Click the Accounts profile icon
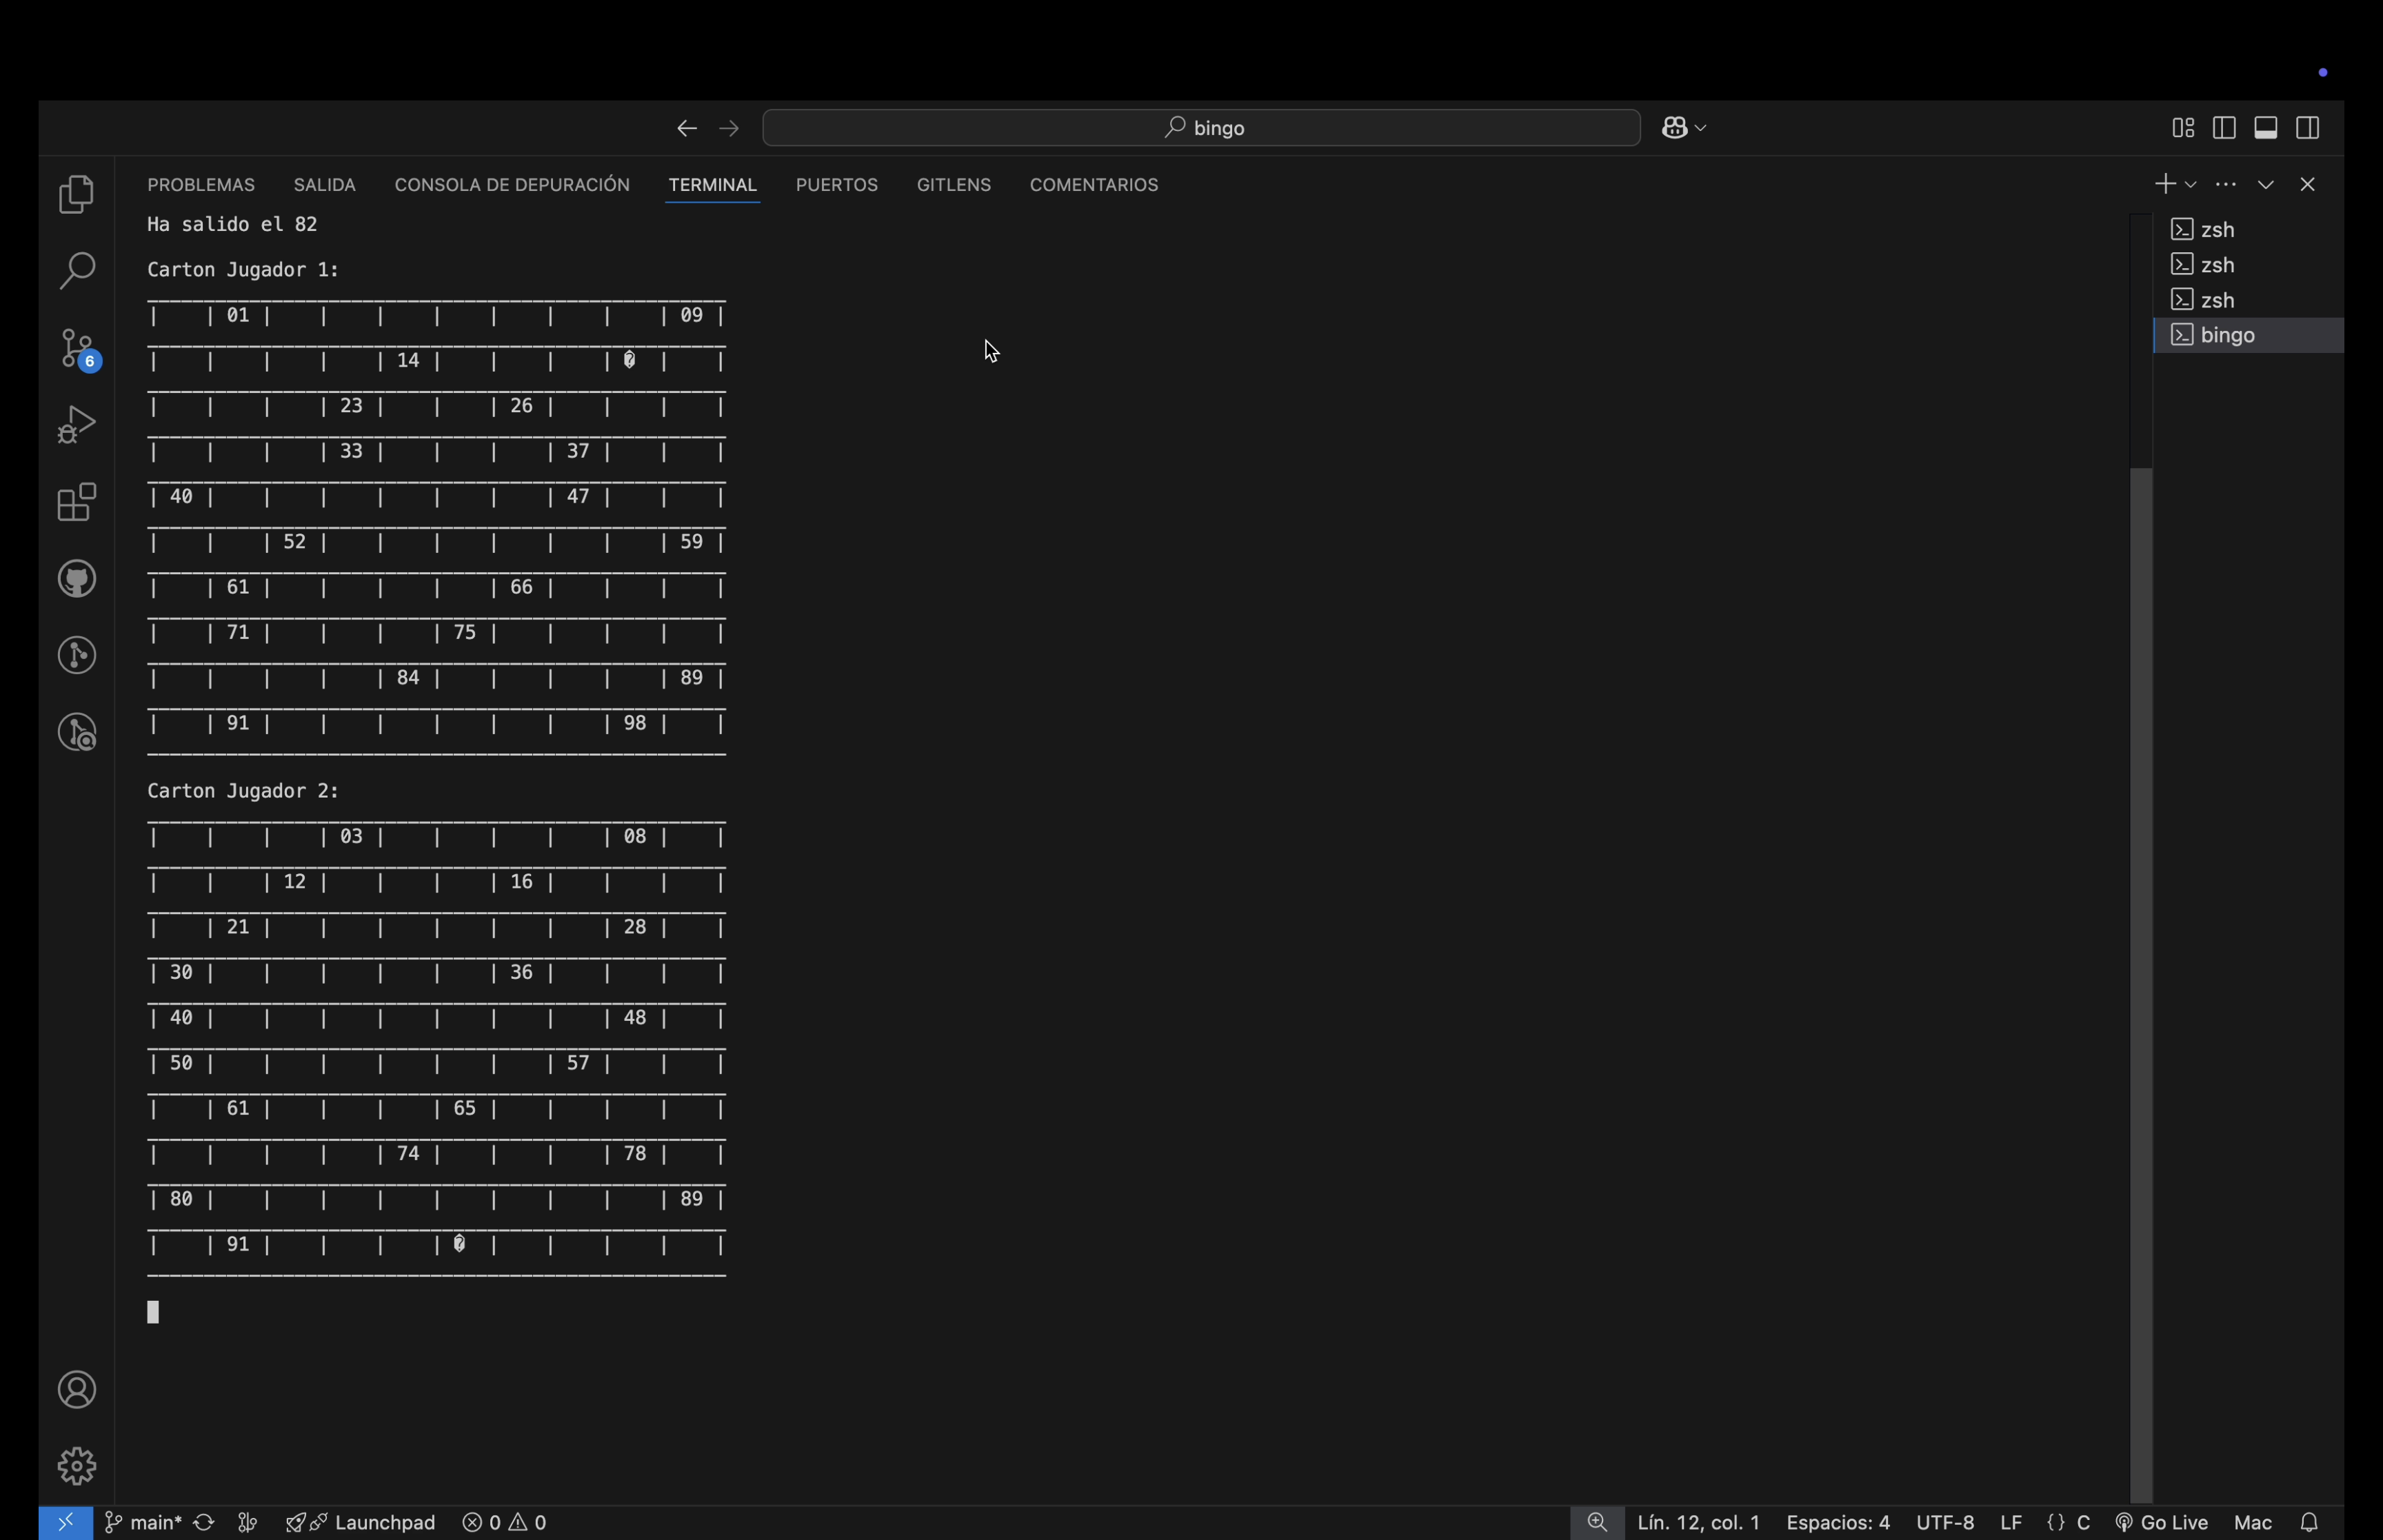Image resolution: width=2383 pixels, height=1540 pixels. point(77,1390)
